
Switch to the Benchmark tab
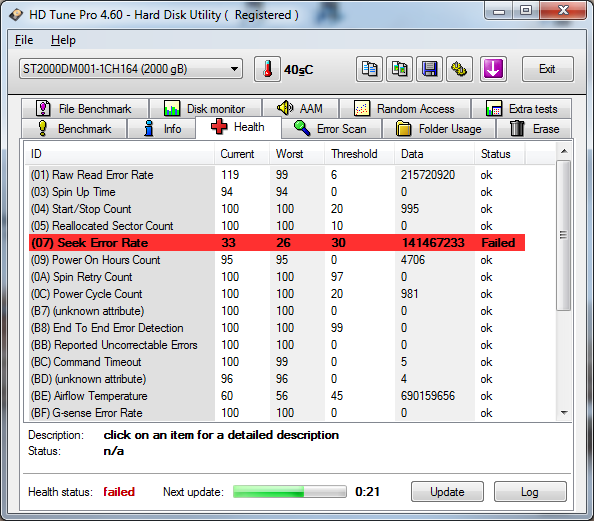[74, 129]
